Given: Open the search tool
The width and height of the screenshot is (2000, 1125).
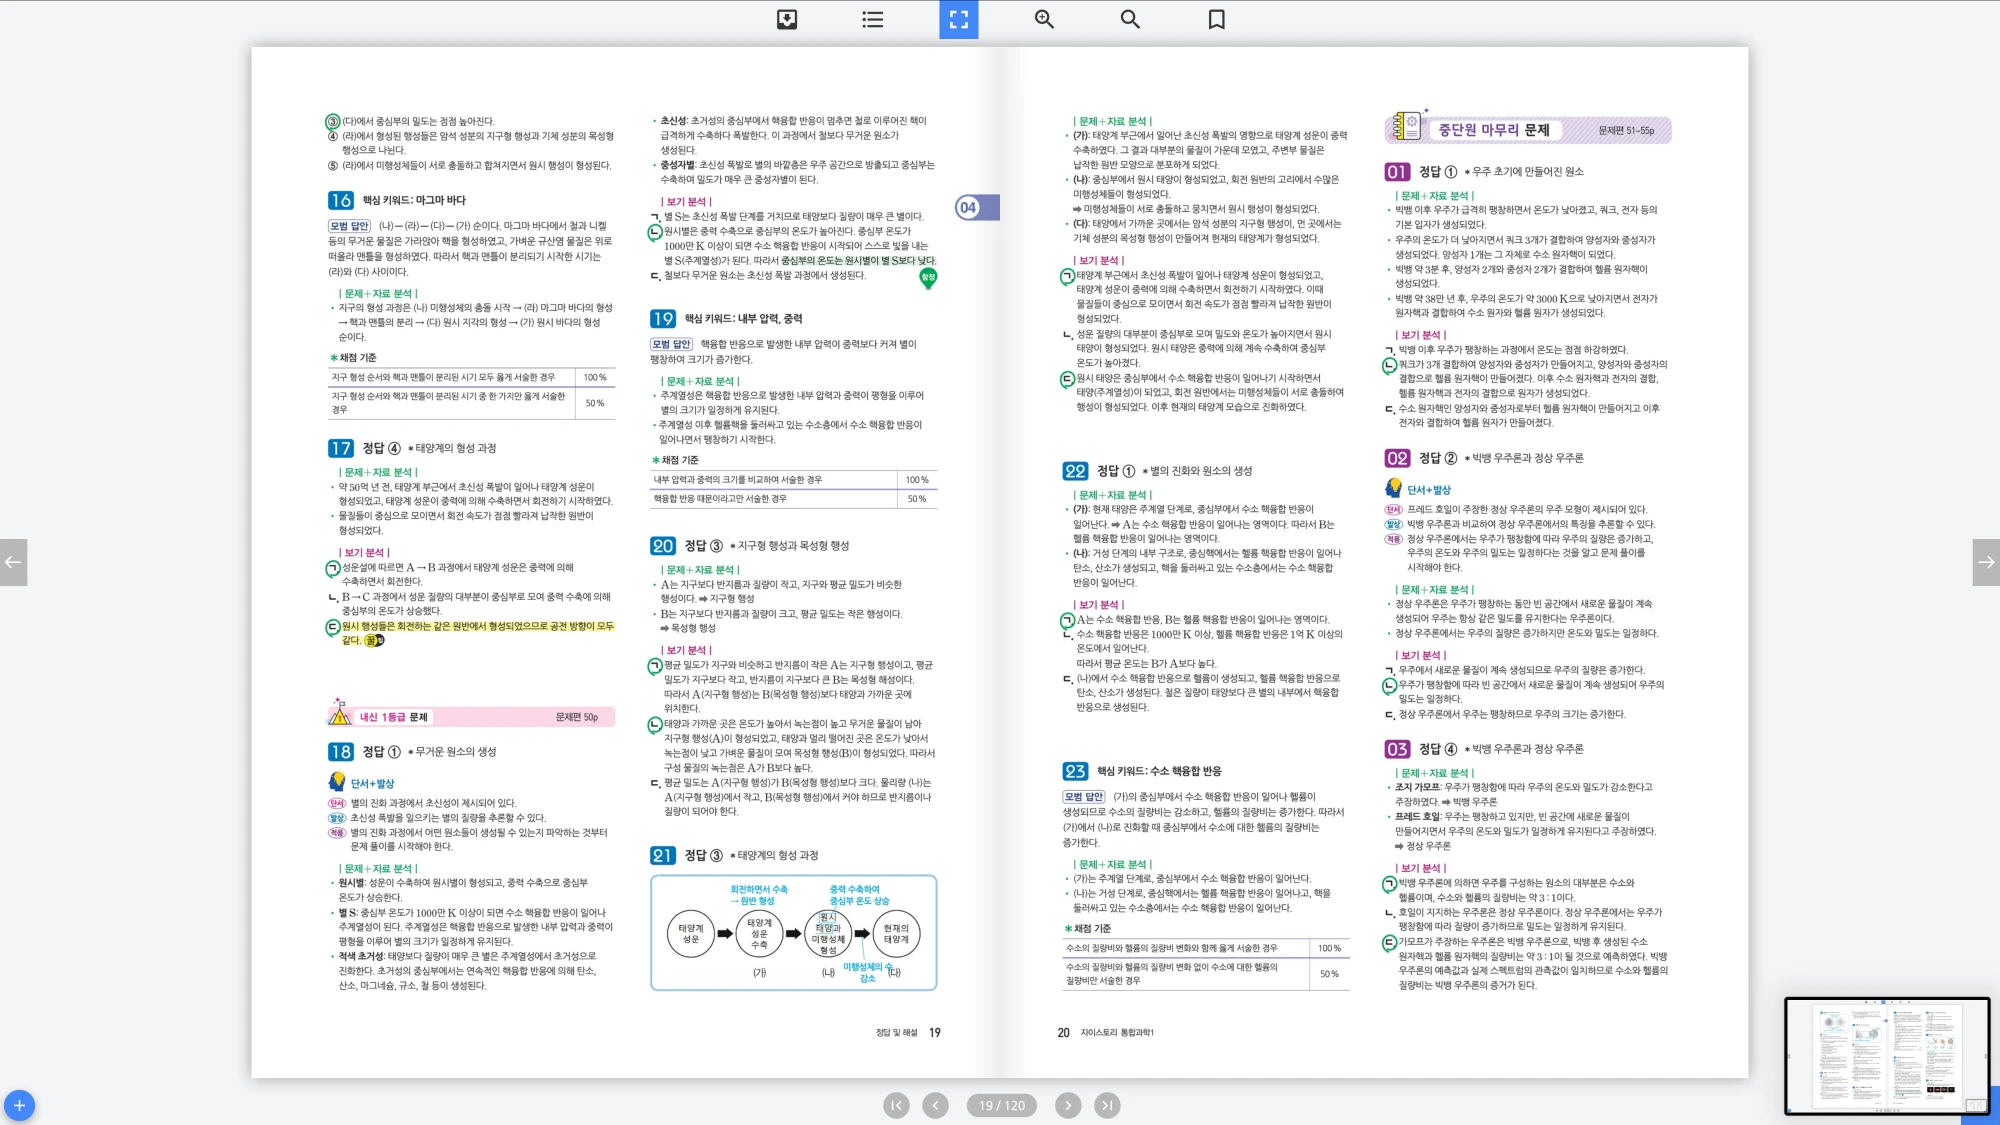Looking at the screenshot, I should pyautogui.click(x=1130, y=19).
